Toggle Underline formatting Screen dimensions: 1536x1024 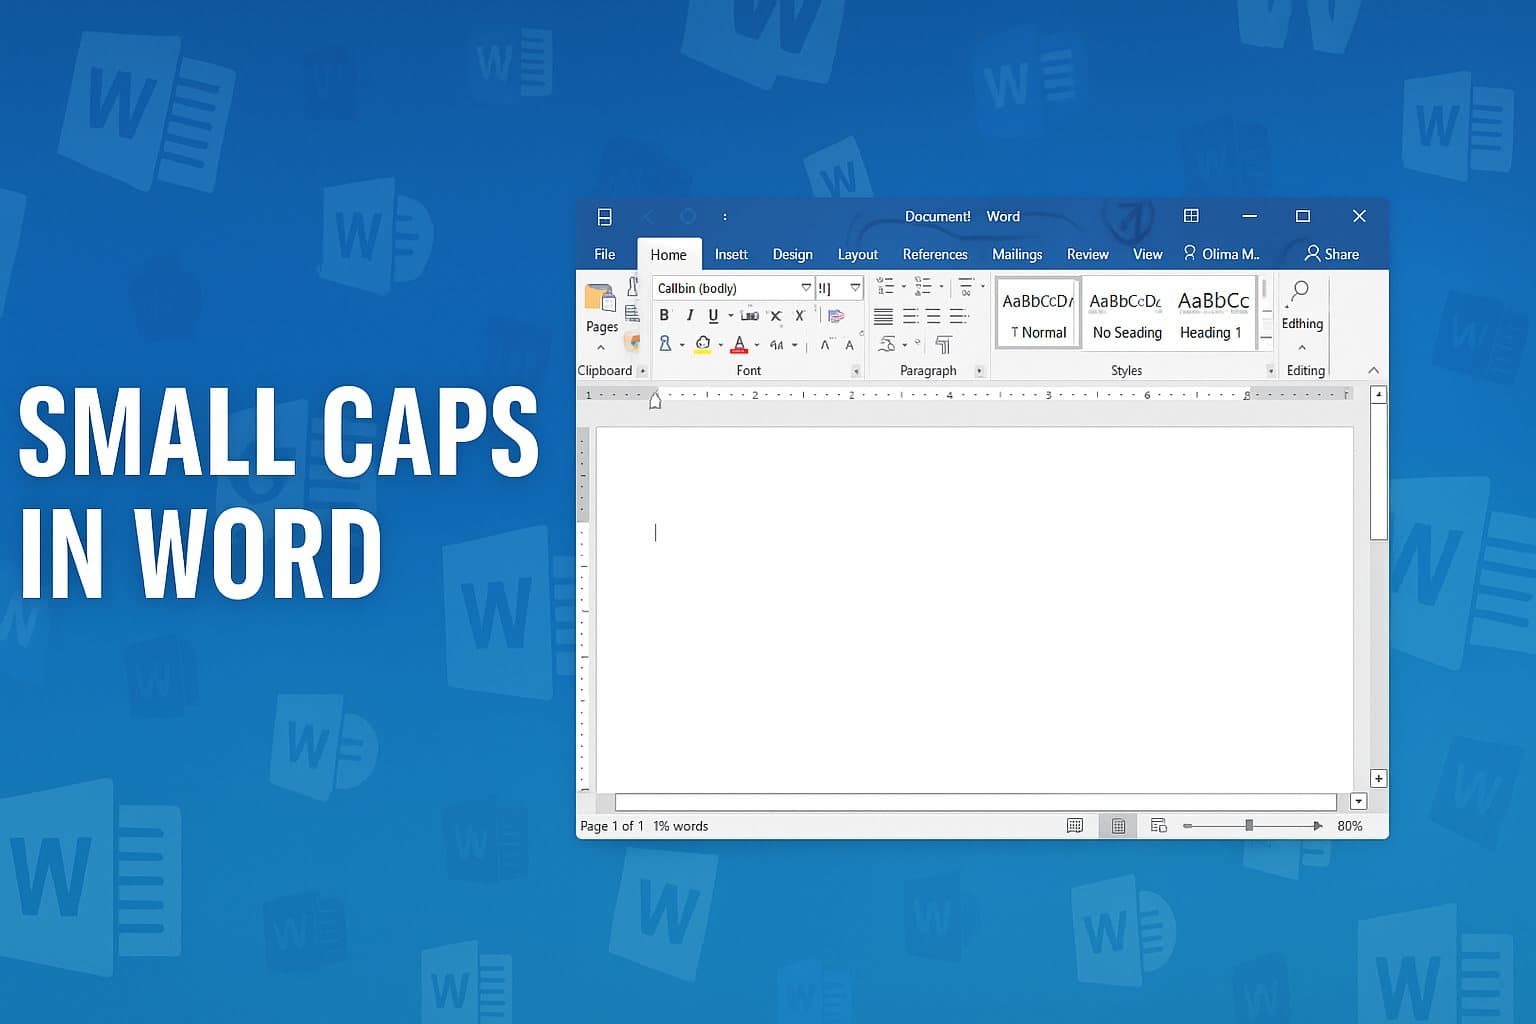tap(713, 316)
